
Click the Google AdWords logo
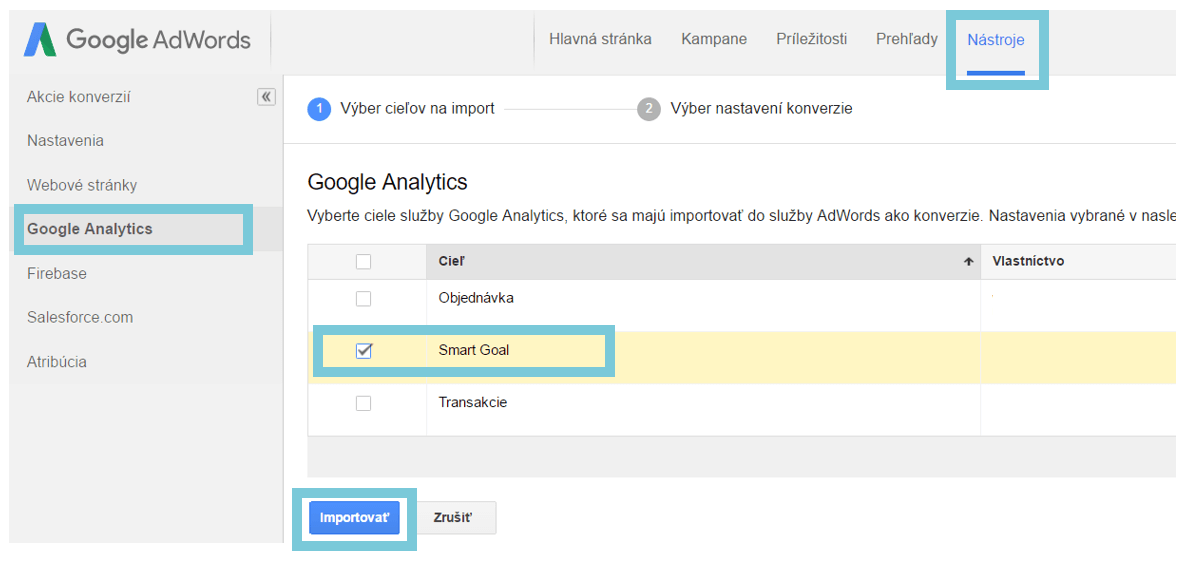[x=138, y=40]
